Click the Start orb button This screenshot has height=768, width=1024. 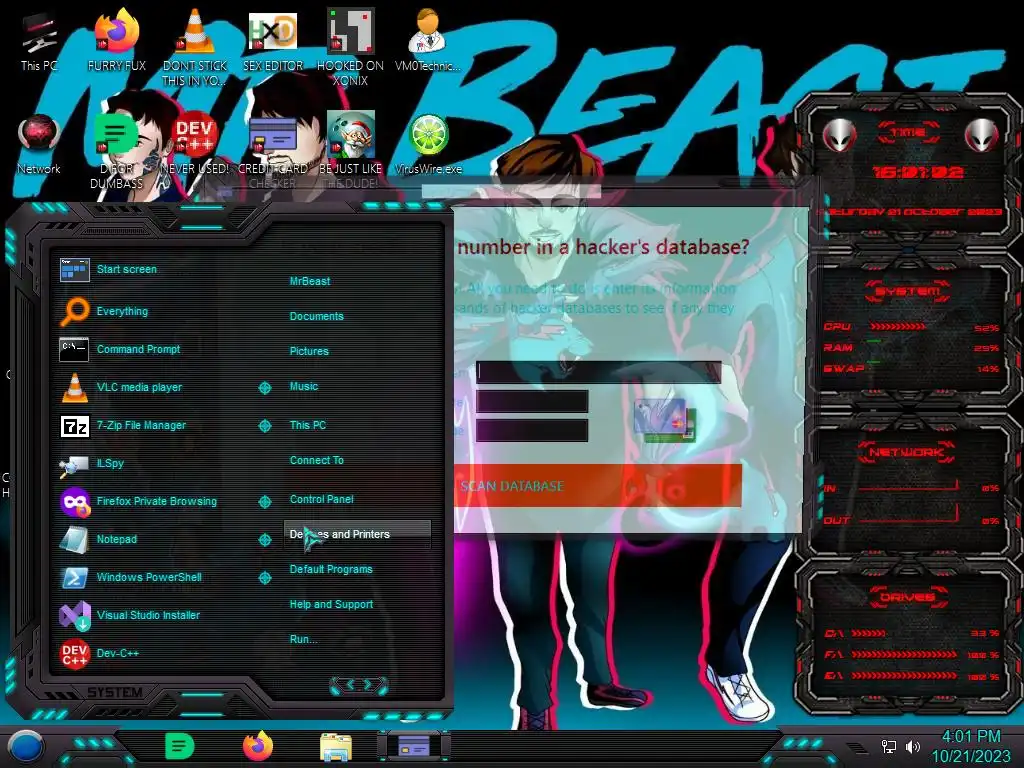pos(26,748)
